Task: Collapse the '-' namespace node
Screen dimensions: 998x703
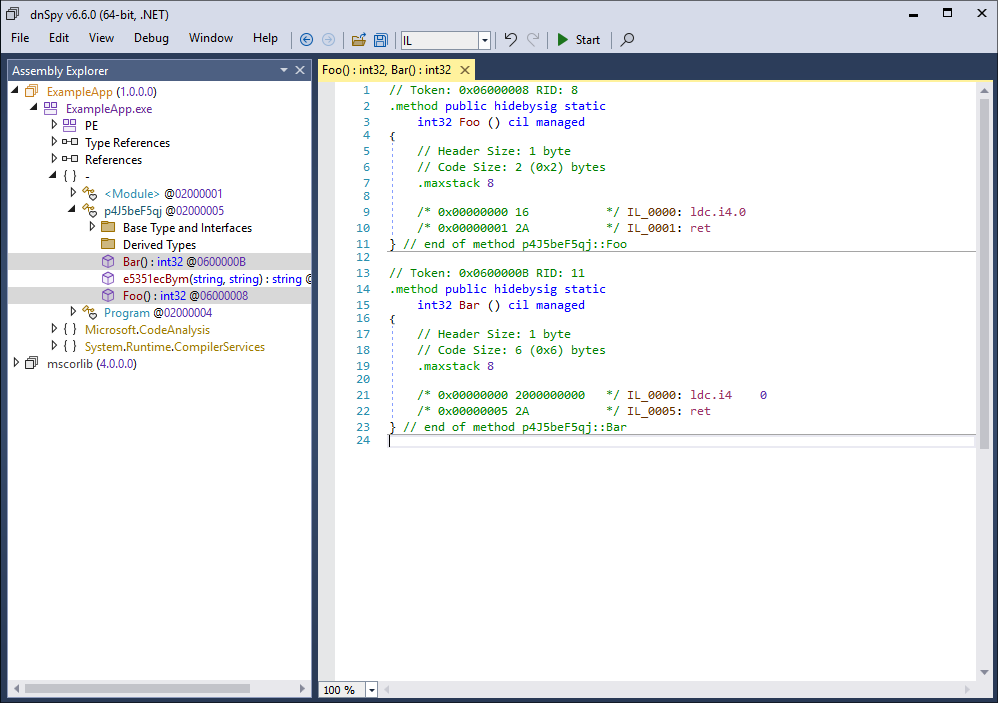Action: pos(53,175)
